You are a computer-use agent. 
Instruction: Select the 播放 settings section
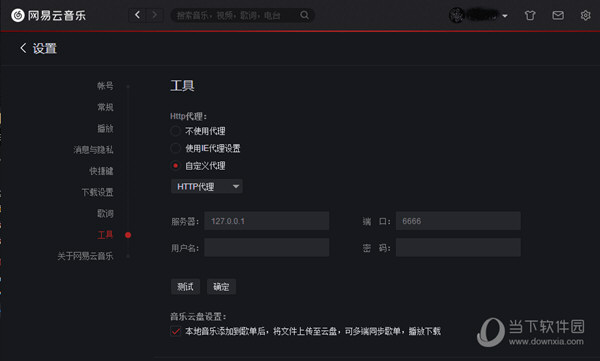[x=105, y=128]
